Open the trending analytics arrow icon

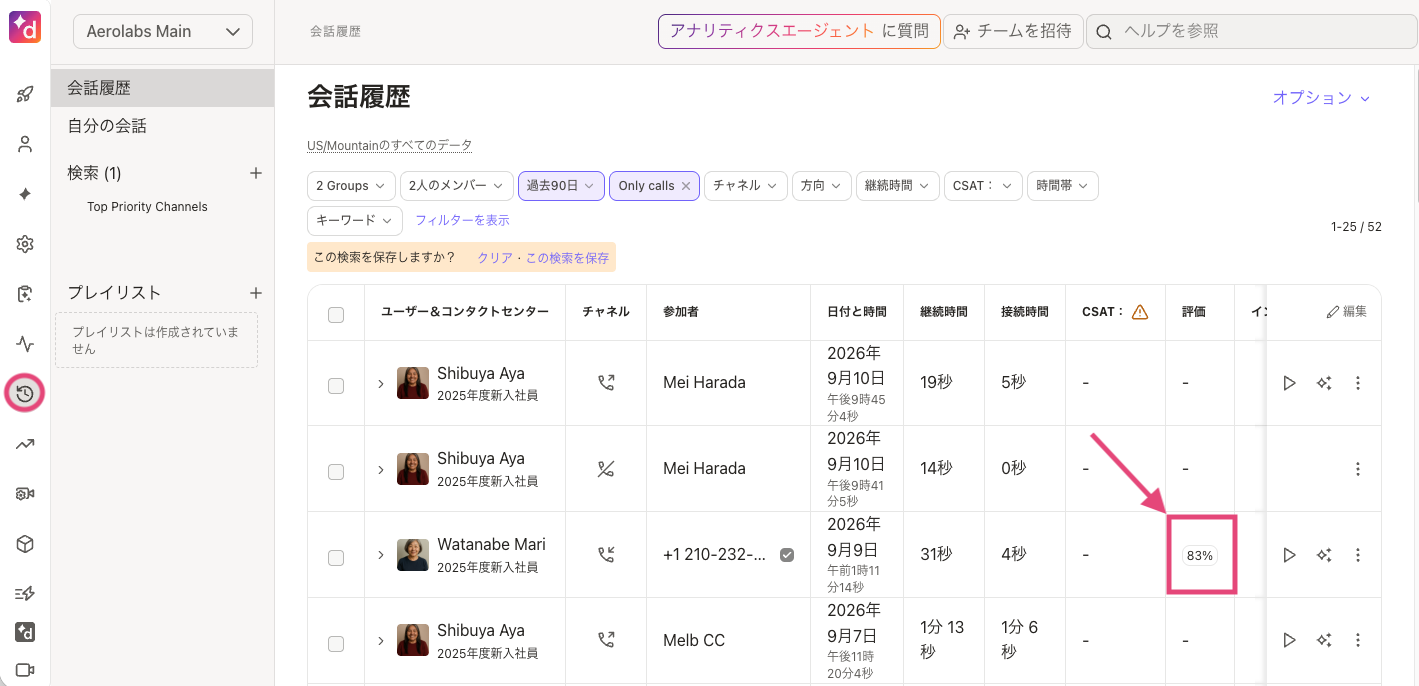(25, 444)
